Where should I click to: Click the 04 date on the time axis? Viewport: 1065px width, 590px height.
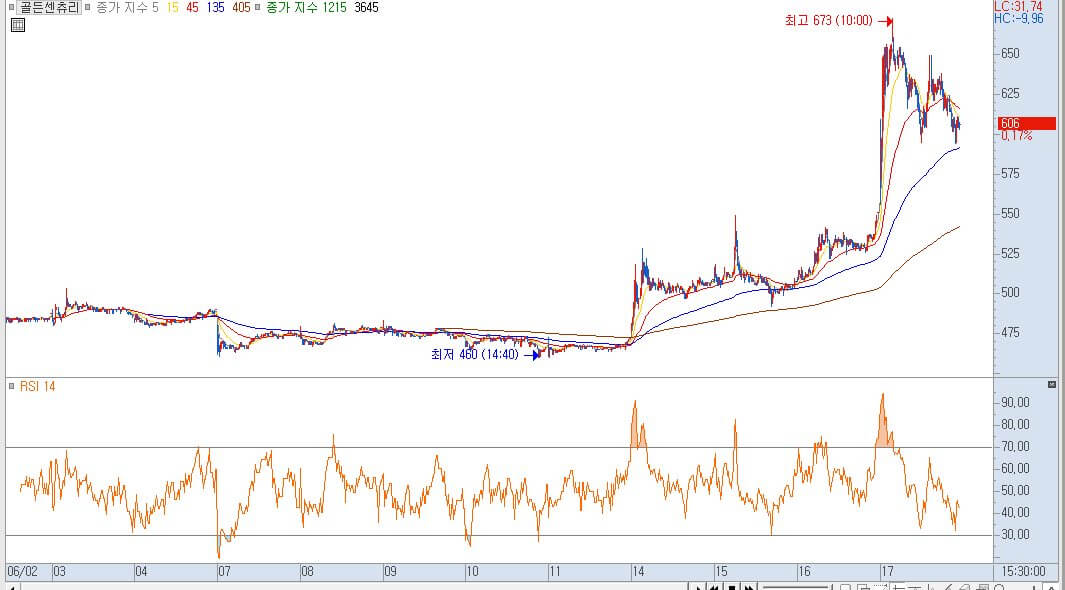point(141,572)
